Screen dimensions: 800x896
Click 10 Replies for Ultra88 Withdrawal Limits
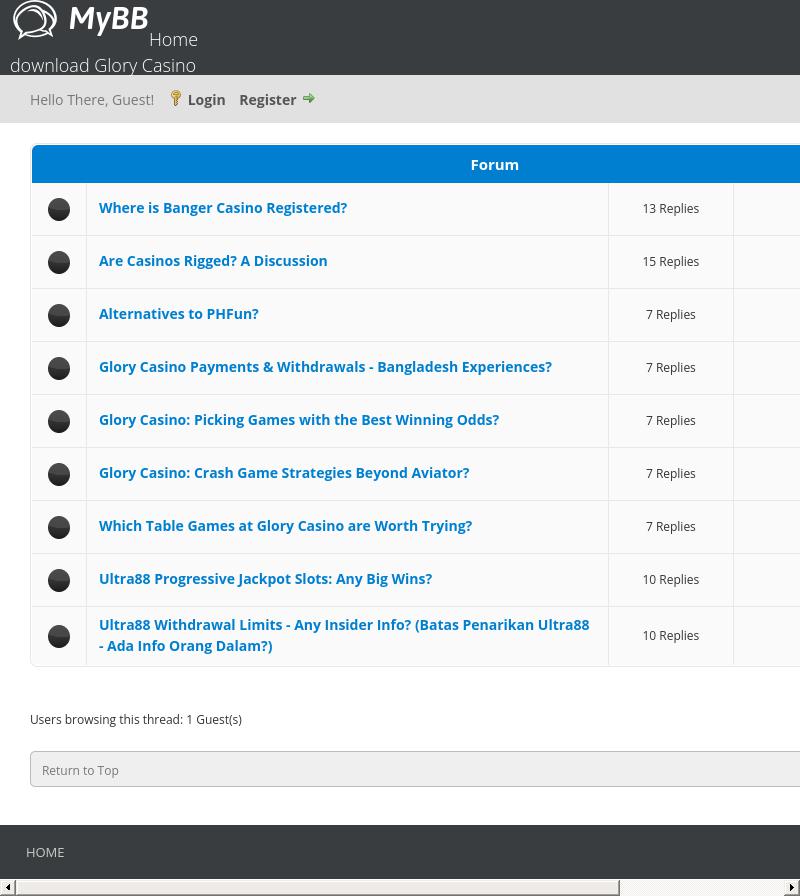[x=670, y=635]
